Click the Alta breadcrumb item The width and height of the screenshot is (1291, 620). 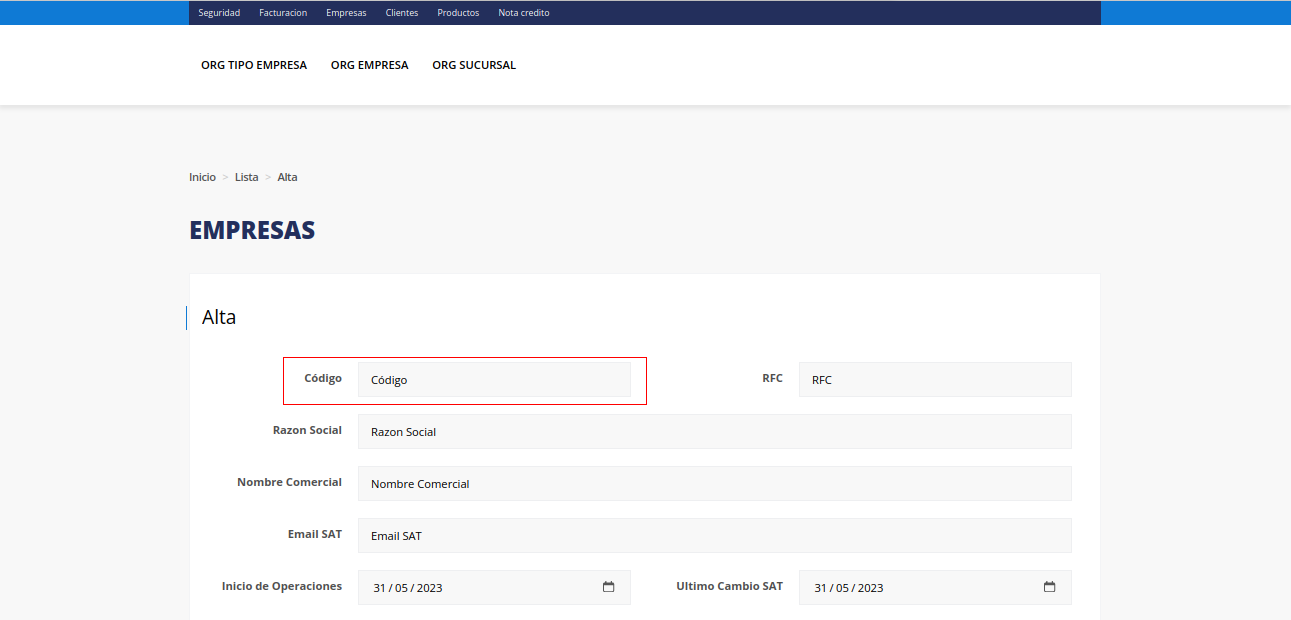point(287,177)
